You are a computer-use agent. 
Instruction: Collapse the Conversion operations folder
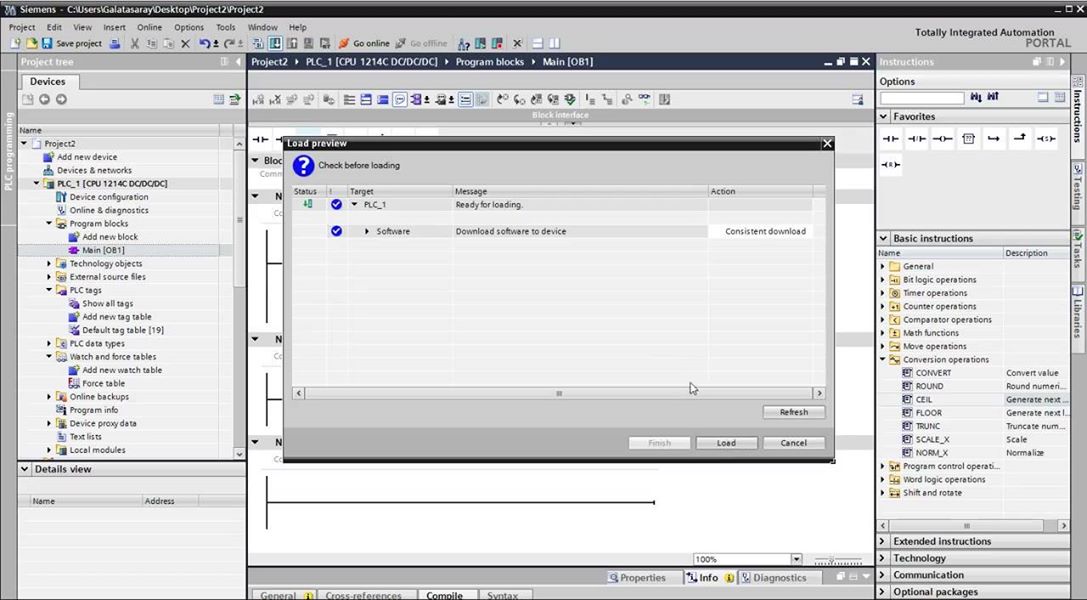883,360
